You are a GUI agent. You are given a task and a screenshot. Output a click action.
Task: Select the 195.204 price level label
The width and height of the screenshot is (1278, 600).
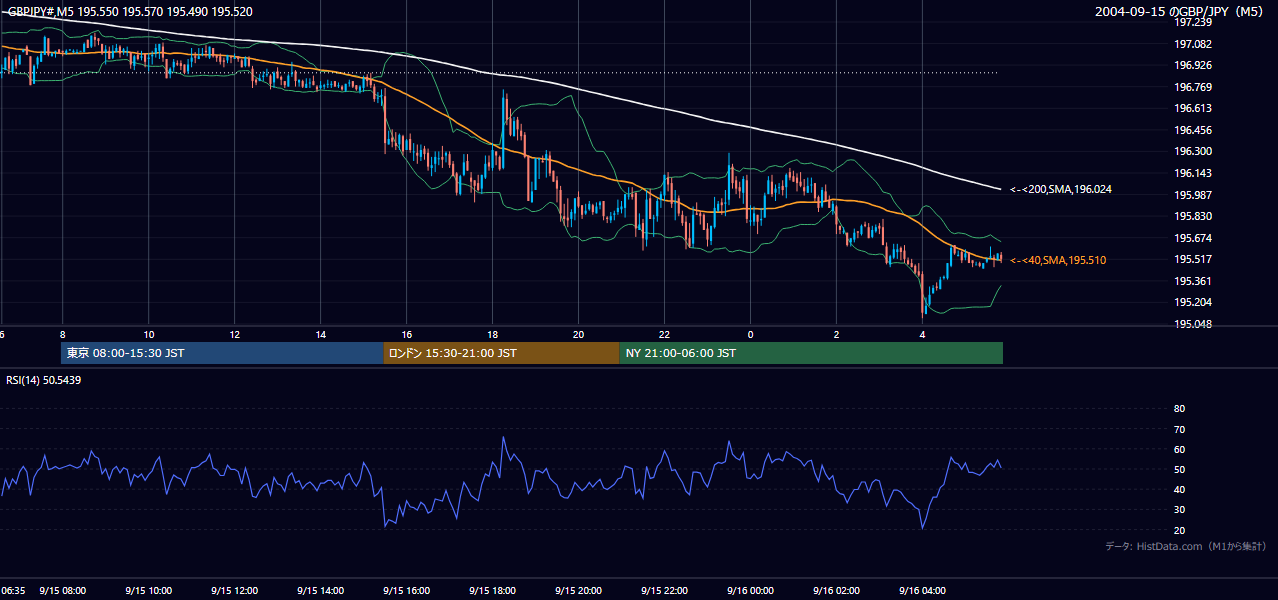pos(1192,302)
